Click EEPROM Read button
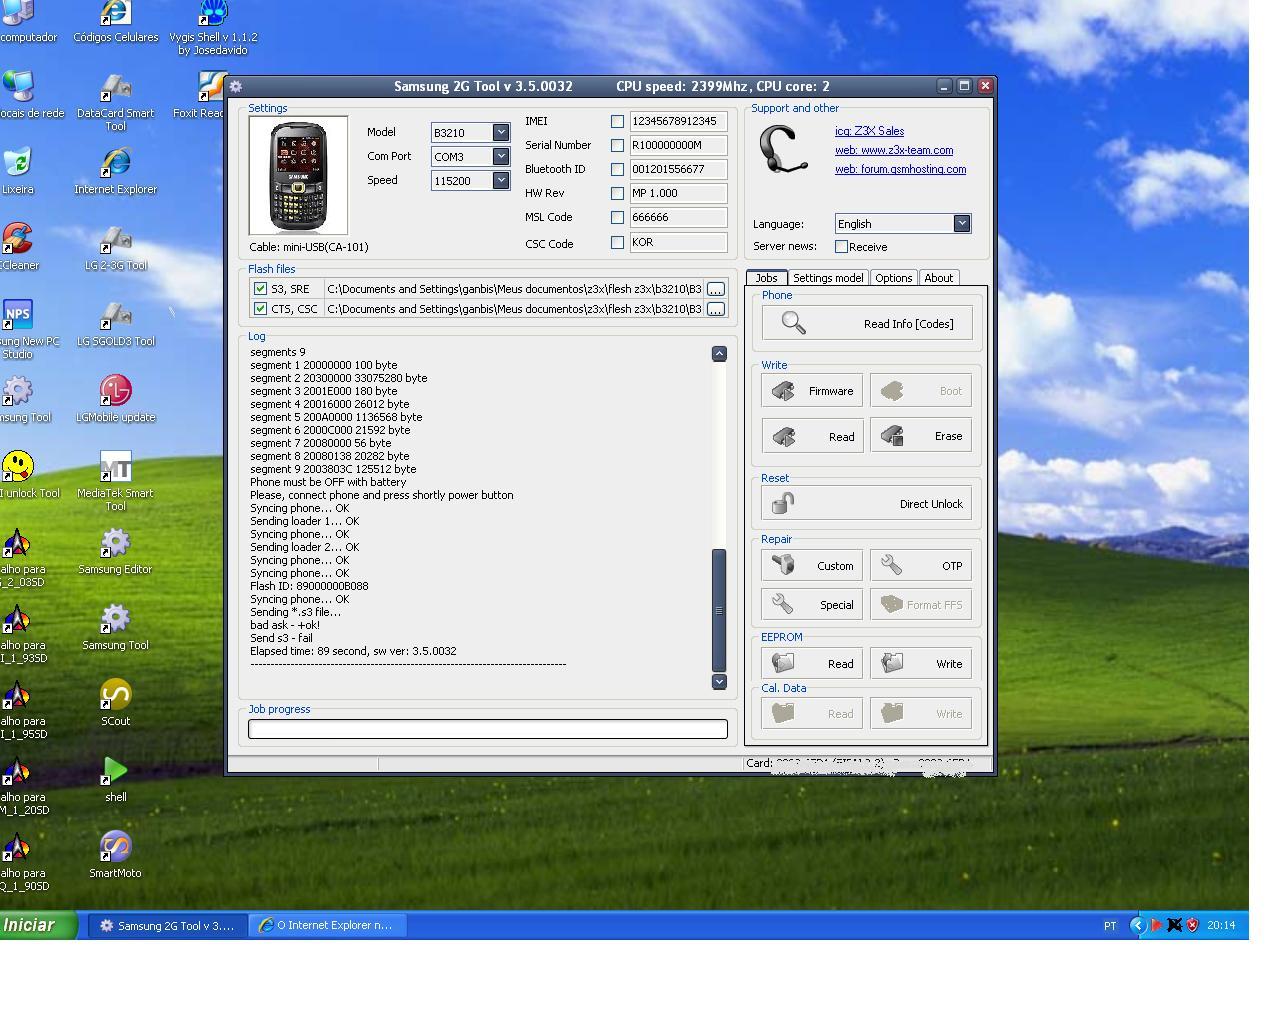 812,663
